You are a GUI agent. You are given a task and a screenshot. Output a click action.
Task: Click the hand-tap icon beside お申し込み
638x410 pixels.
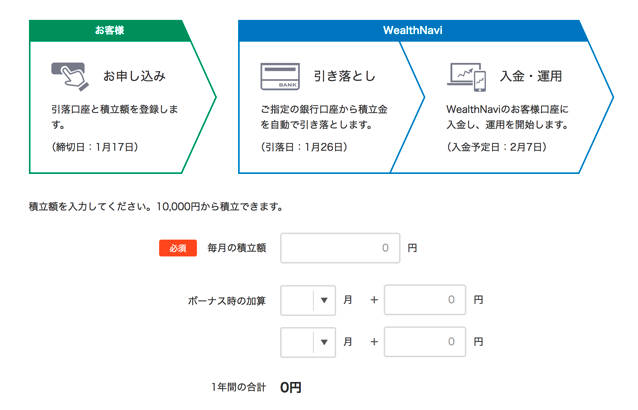(x=70, y=76)
